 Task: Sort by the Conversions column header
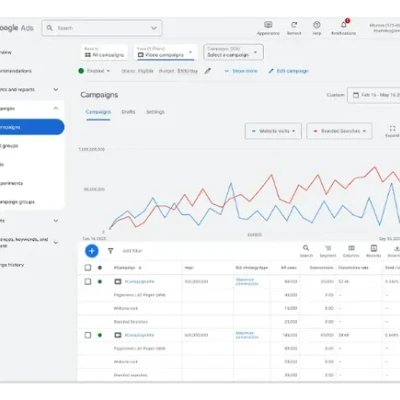coord(321,268)
